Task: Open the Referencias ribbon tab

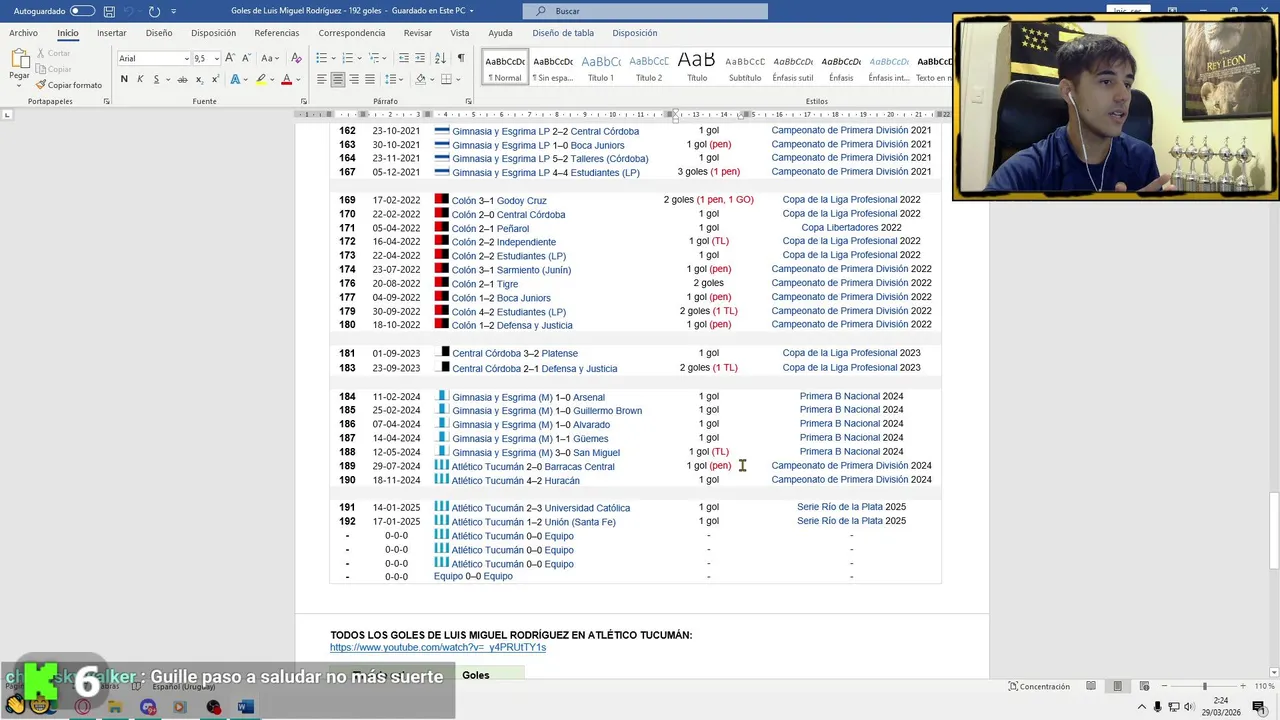Action: 277,33
